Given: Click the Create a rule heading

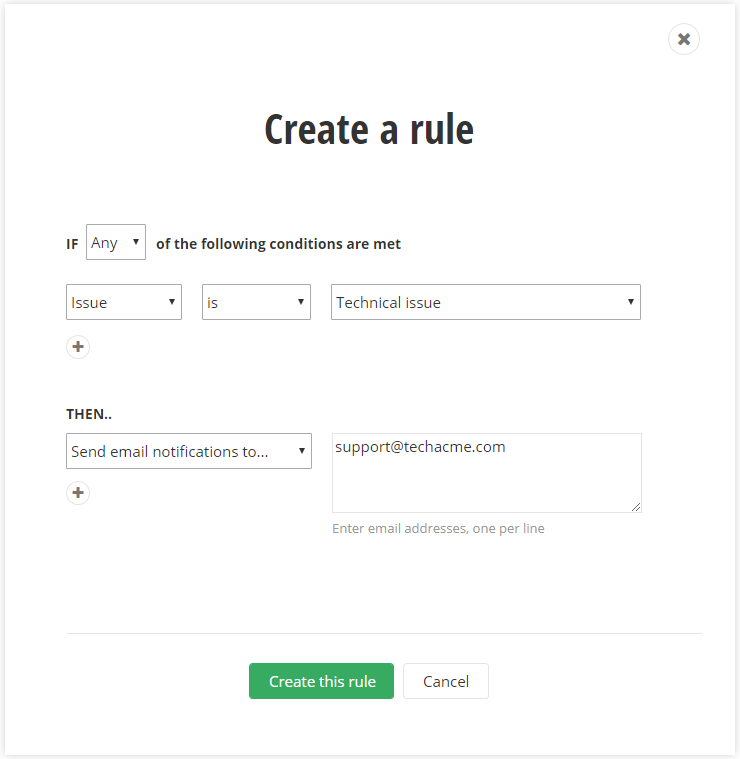Looking at the screenshot, I should 369,130.
